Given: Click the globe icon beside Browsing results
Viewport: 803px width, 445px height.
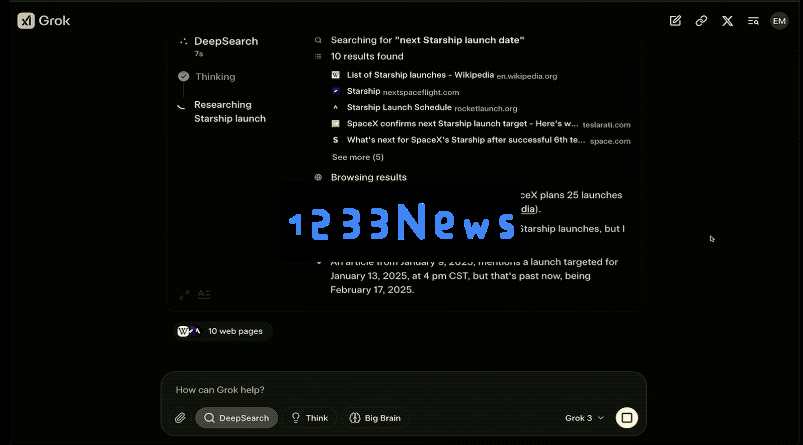Looking at the screenshot, I should click(x=318, y=177).
